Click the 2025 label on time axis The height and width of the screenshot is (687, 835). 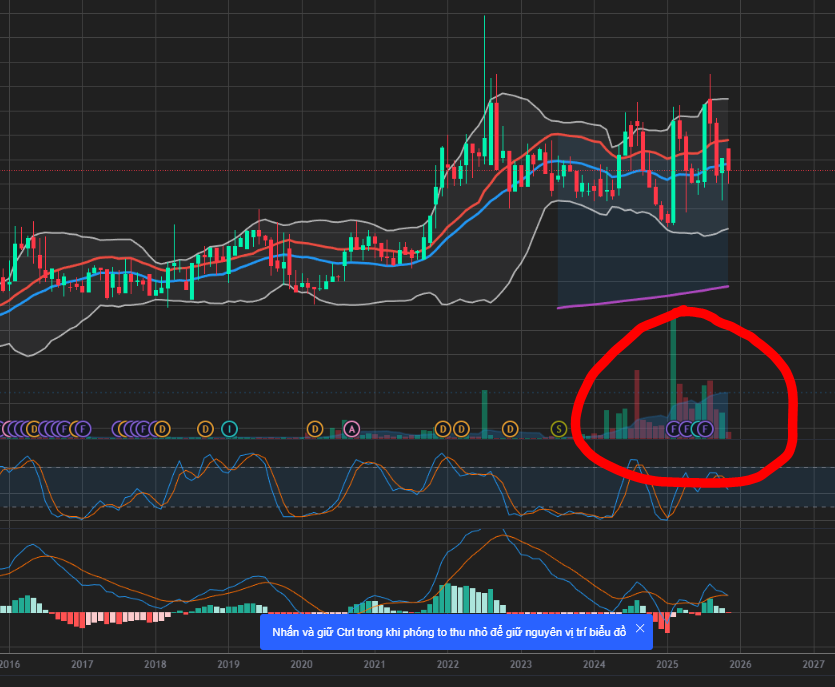pyautogui.click(x=667, y=664)
